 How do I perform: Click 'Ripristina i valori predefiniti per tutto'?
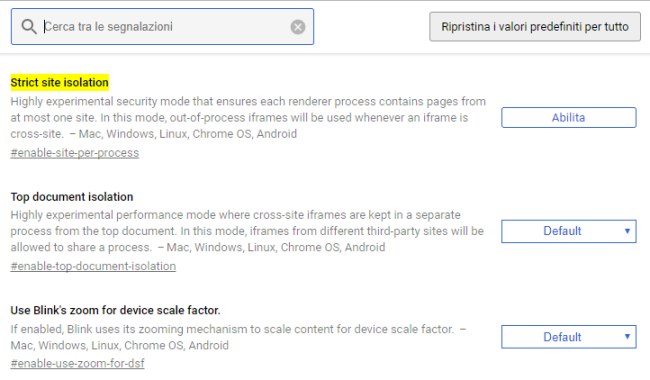(x=535, y=27)
